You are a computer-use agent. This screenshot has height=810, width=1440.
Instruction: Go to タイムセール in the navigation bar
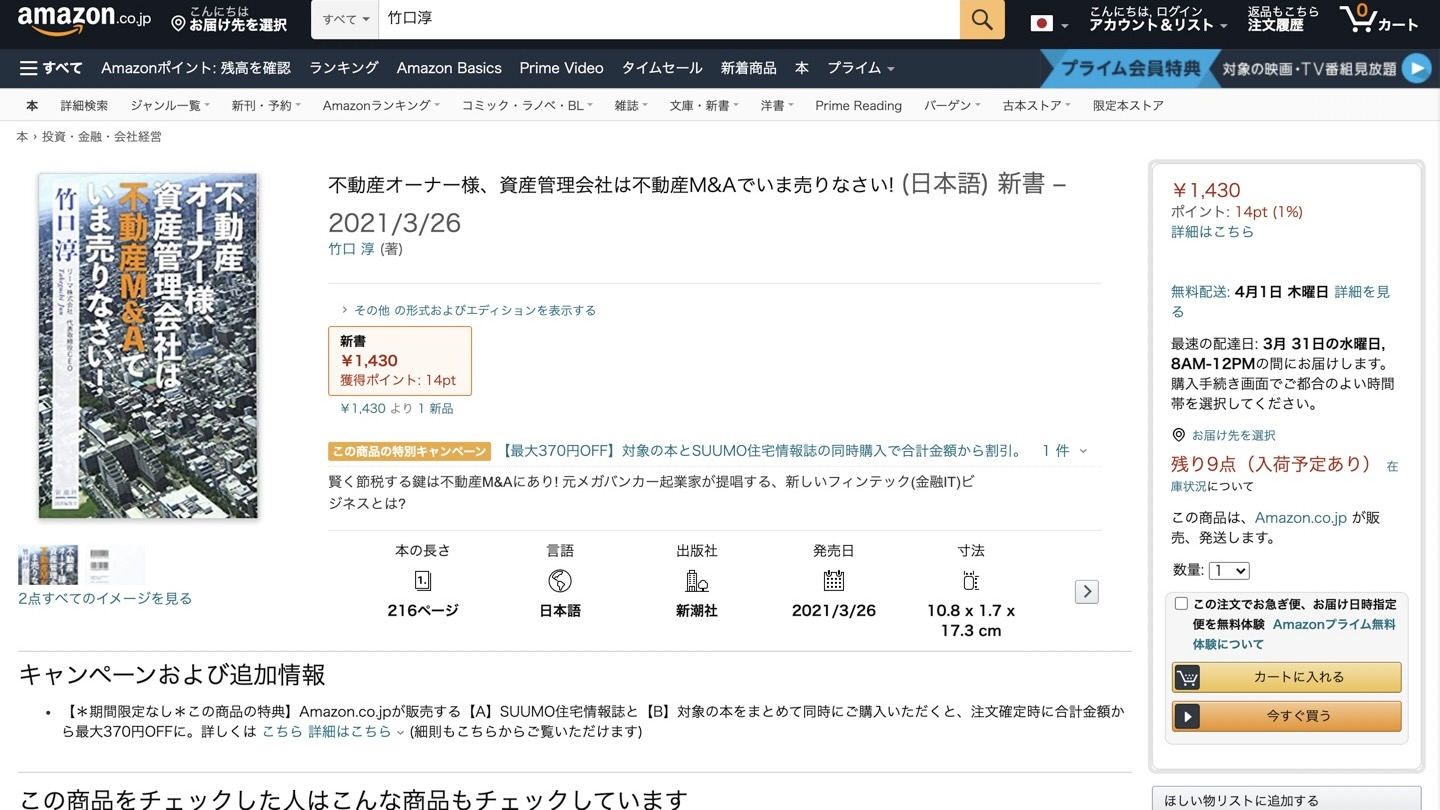point(662,68)
